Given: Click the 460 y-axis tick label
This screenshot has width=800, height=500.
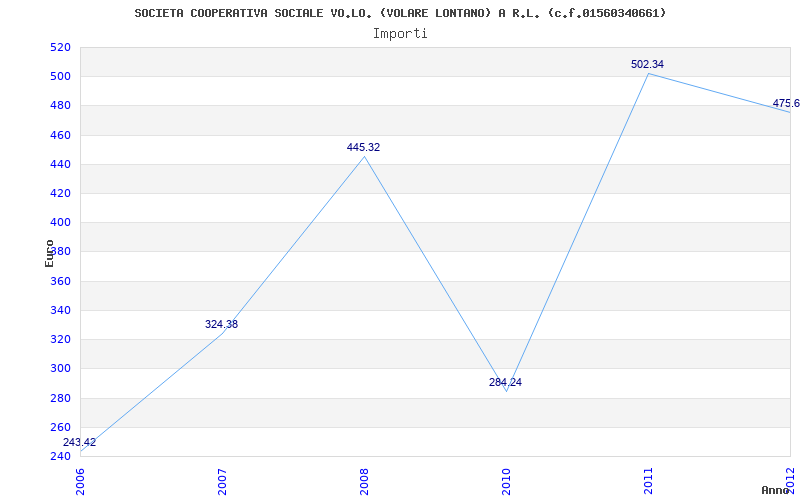Looking at the screenshot, I should pyautogui.click(x=60, y=135).
